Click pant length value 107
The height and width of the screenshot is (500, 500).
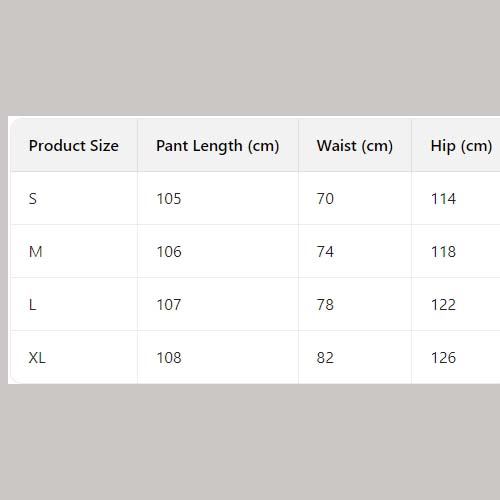point(169,305)
